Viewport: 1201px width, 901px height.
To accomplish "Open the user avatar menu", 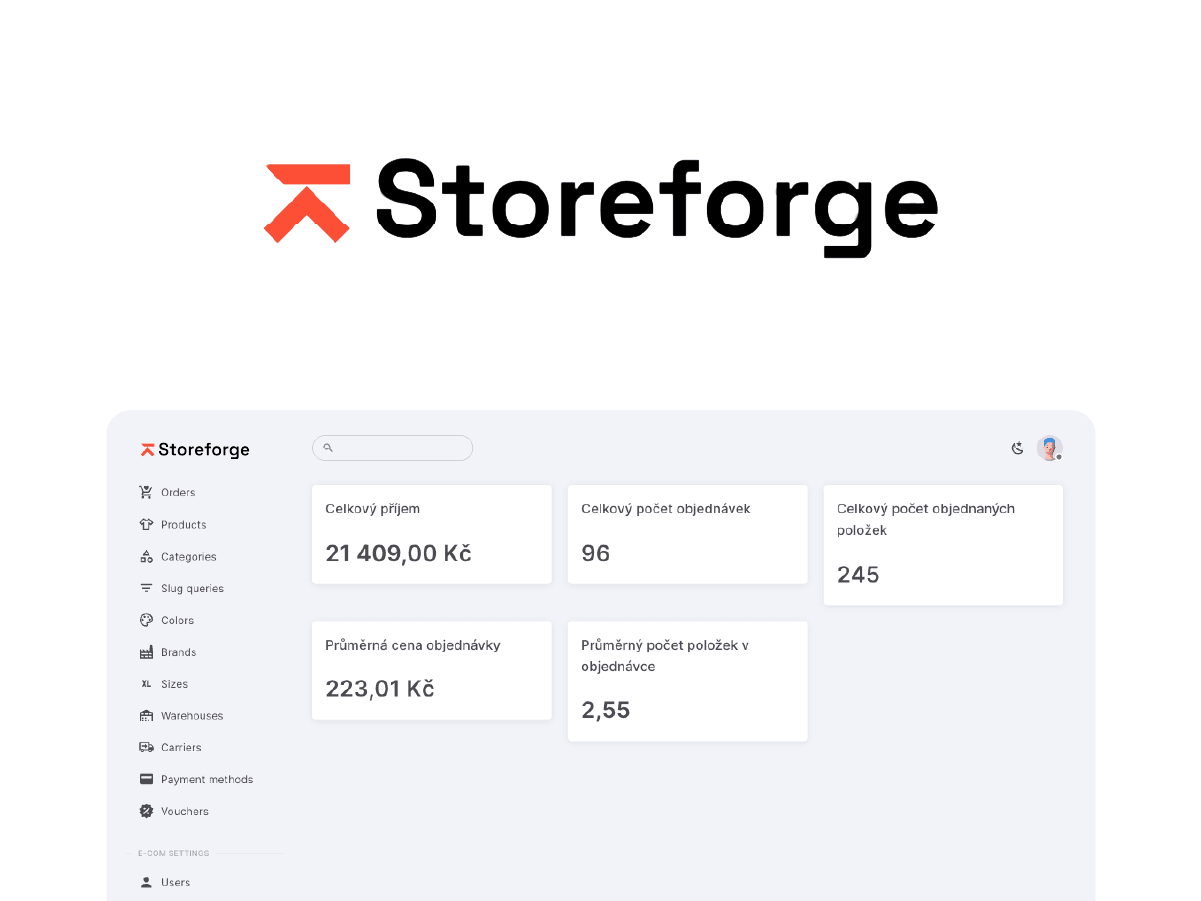I will click(1049, 448).
